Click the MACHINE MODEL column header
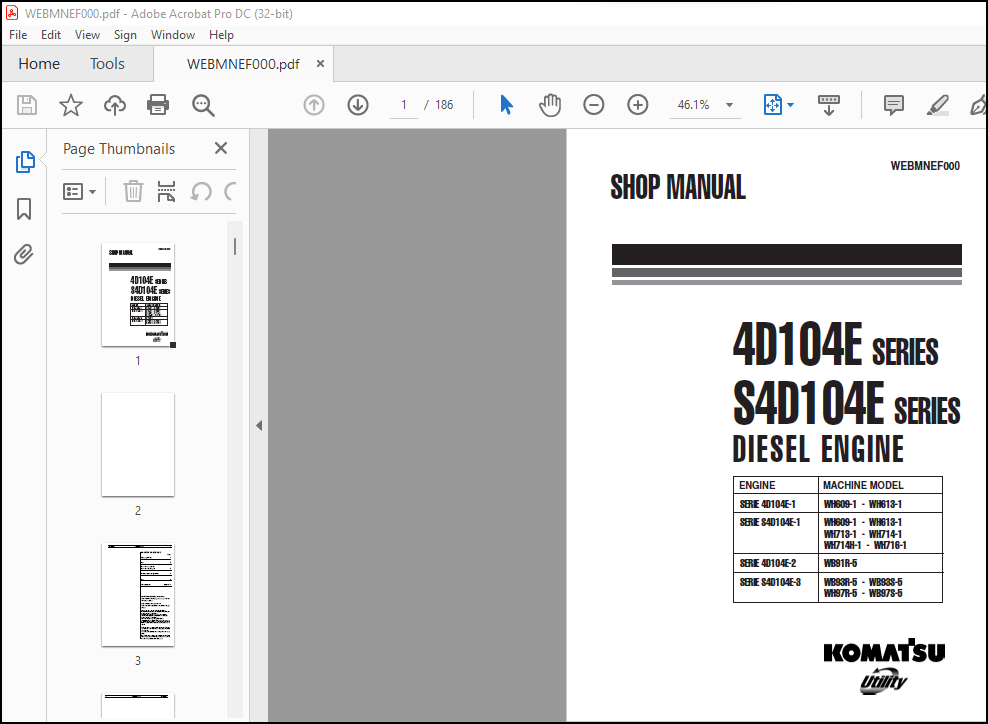Screen dimensions: 988x724 (x=863, y=485)
